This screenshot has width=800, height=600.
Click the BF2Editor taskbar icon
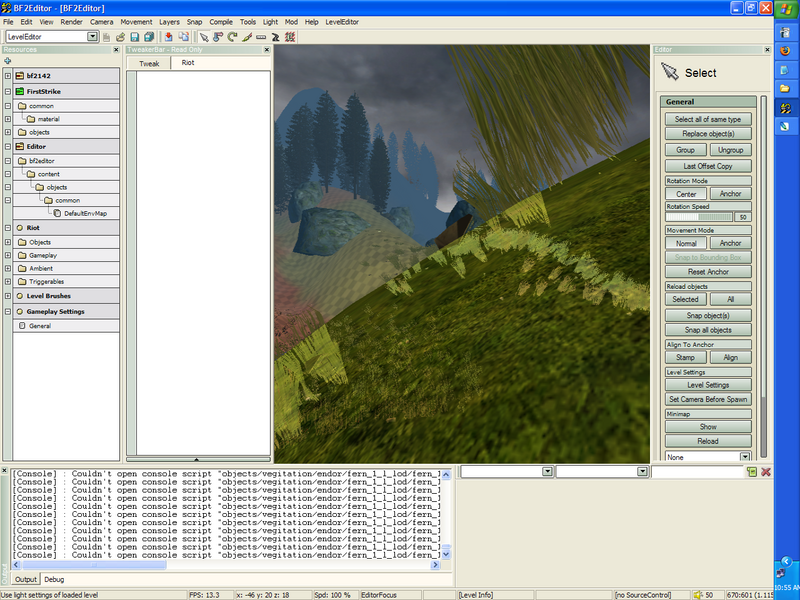[x=785, y=108]
